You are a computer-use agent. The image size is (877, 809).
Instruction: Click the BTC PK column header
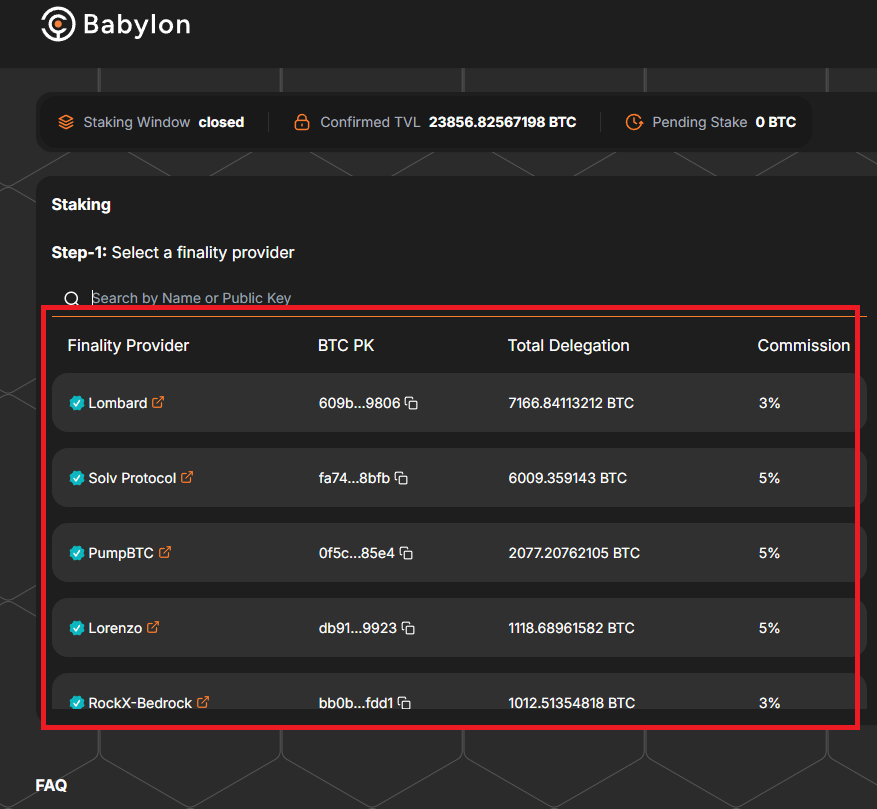pyautogui.click(x=346, y=345)
